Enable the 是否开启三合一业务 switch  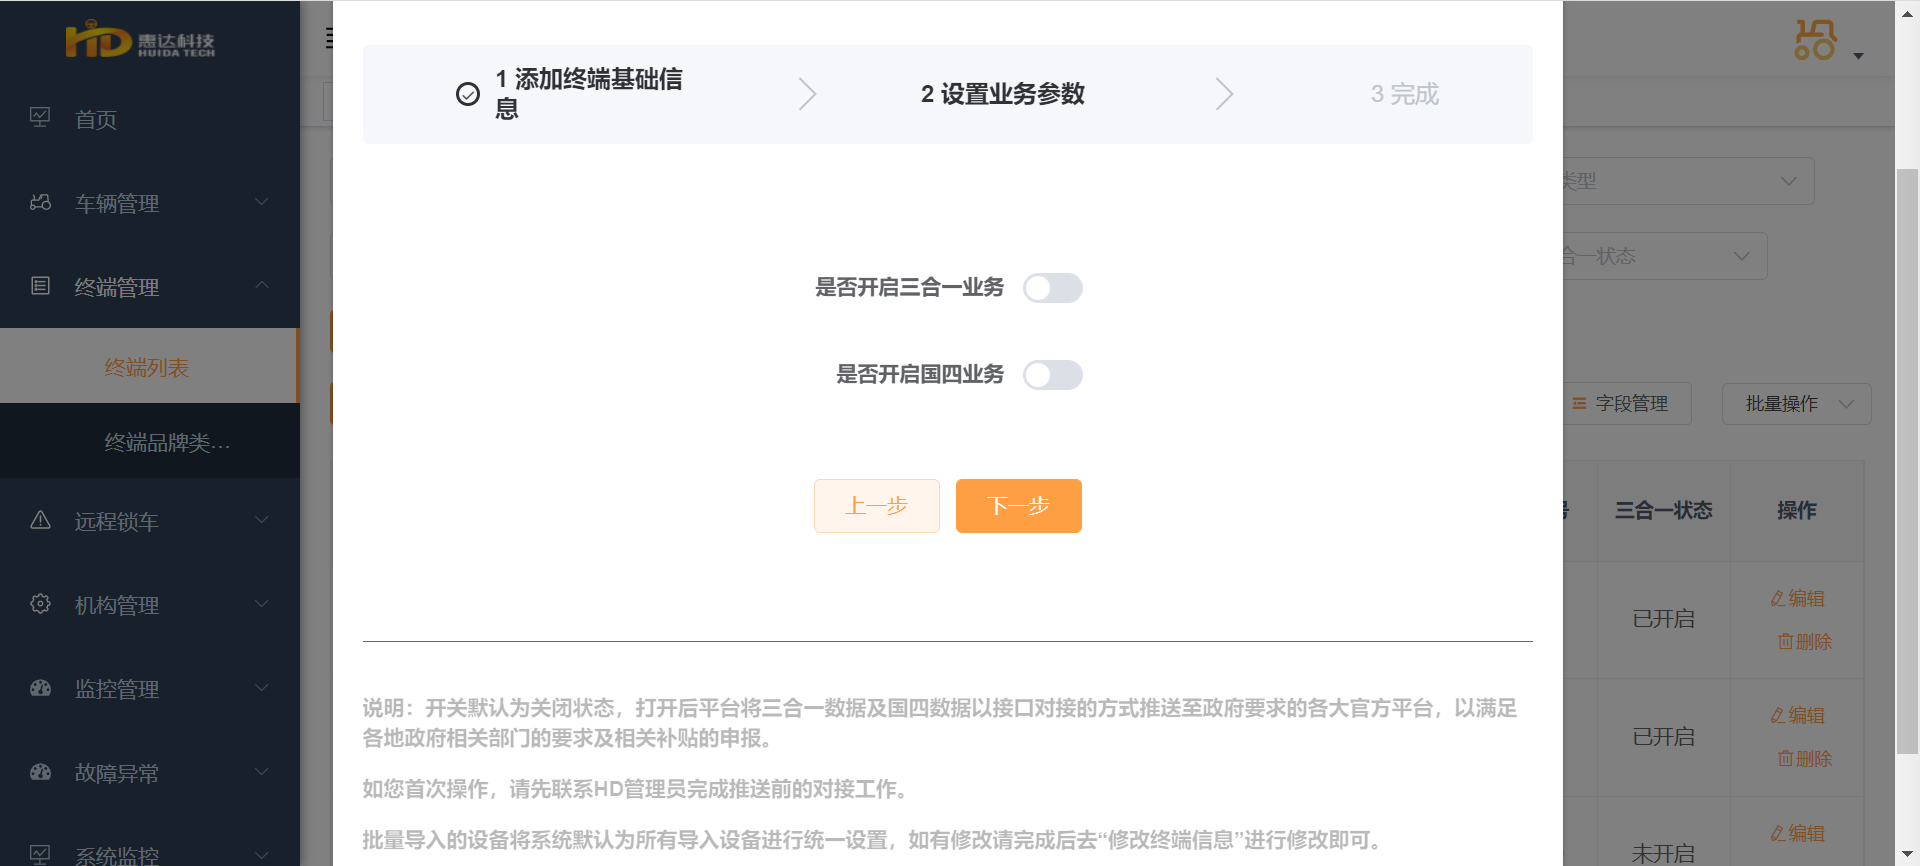click(x=1053, y=288)
